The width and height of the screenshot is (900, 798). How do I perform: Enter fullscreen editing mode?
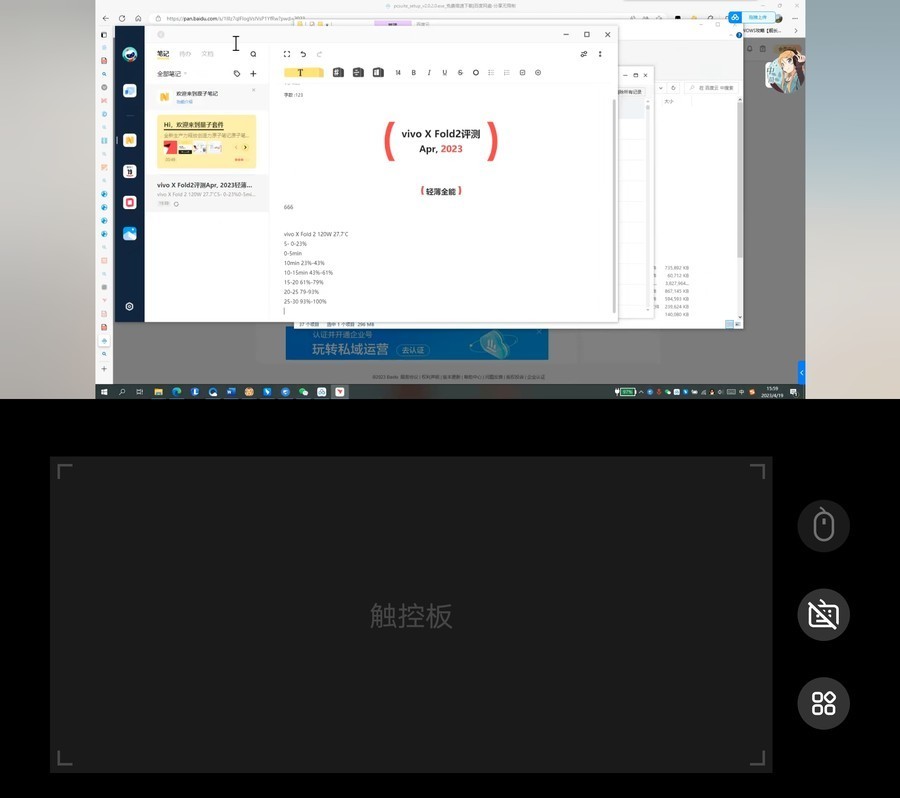coord(287,54)
